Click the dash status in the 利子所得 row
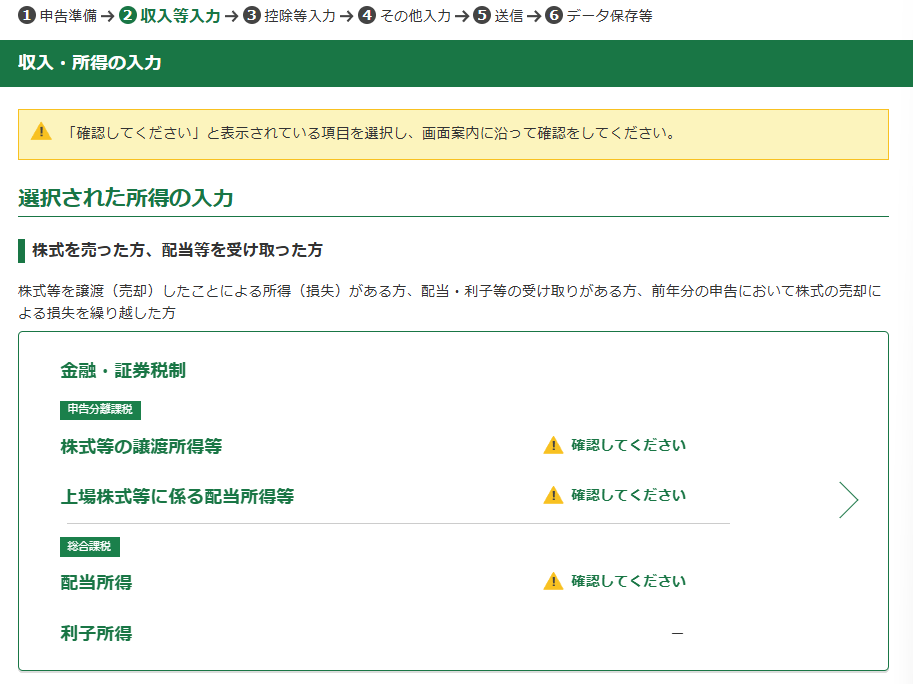This screenshot has height=684, width=913. click(677, 633)
